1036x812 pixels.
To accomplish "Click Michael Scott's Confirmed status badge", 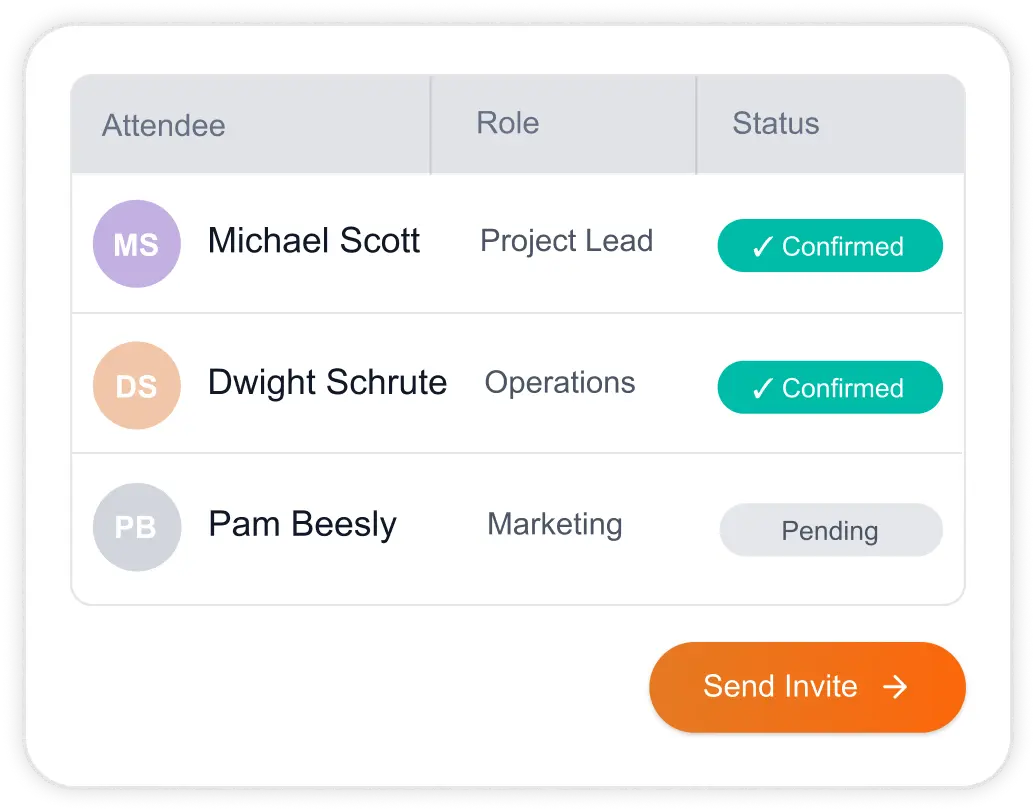I will (830, 246).
